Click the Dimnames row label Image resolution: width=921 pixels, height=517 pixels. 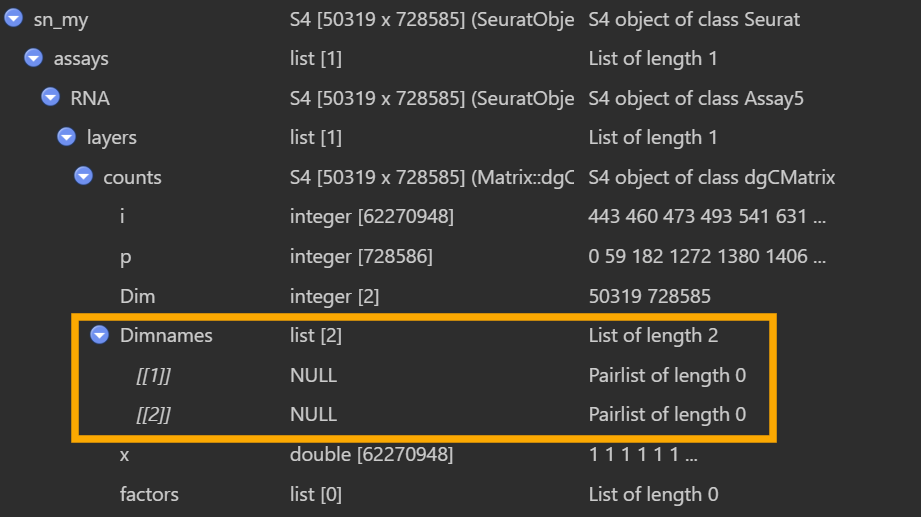tap(166, 335)
